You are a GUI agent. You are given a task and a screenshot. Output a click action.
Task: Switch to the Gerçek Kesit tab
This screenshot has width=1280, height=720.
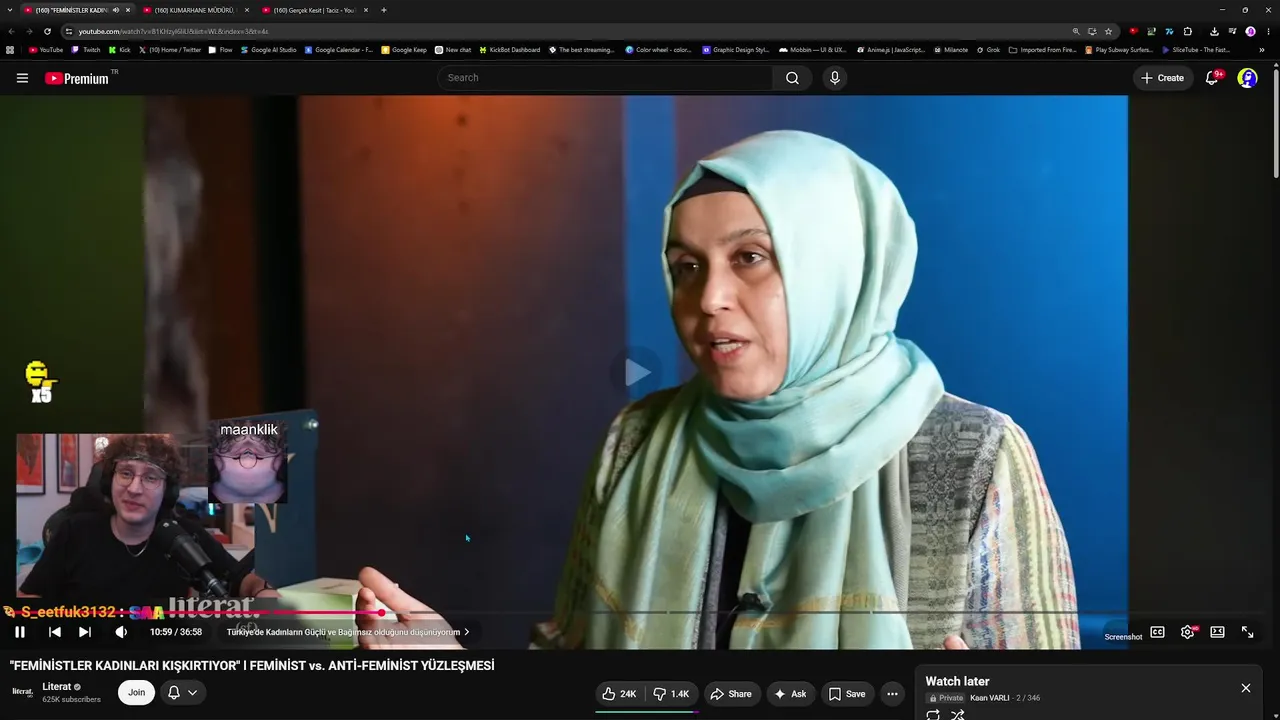point(314,10)
